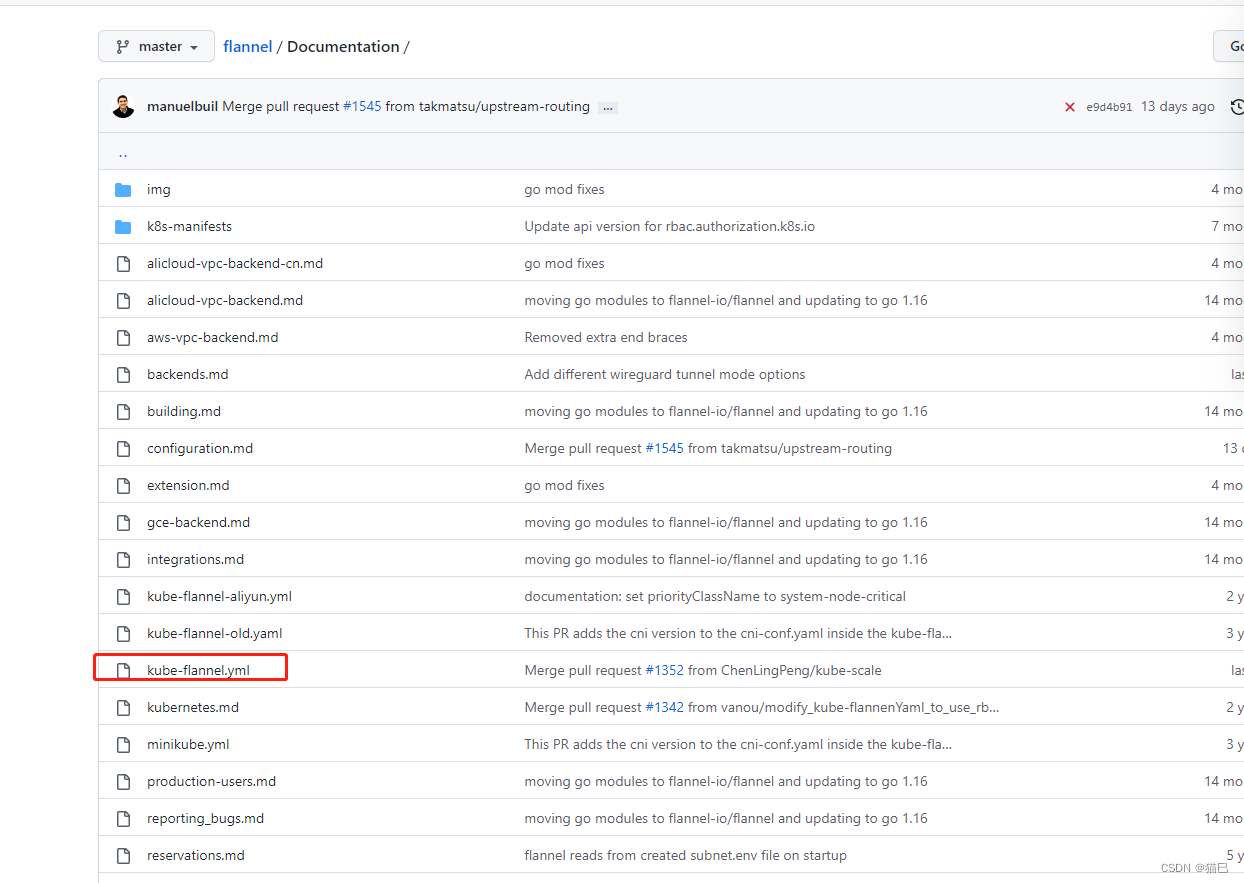Open the master branch dropdown
Image resolution: width=1244 pixels, height=883 pixels.
156,46
